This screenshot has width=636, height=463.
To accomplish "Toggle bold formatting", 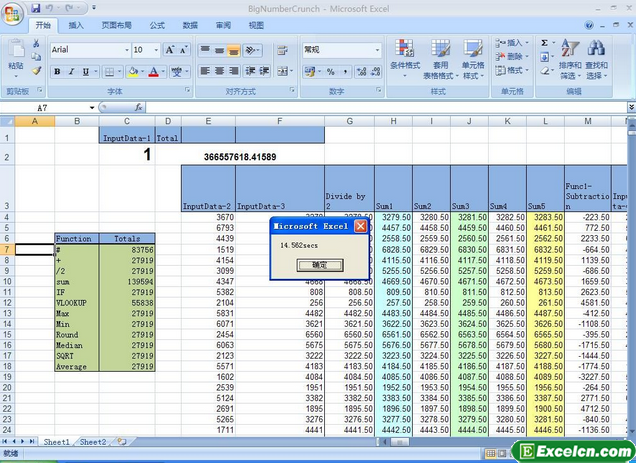I will (57, 72).
